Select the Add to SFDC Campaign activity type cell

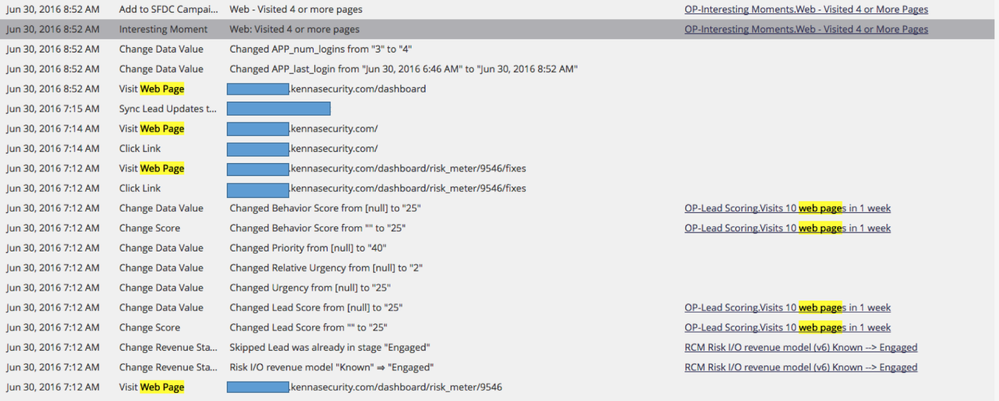pyautogui.click(x=167, y=10)
